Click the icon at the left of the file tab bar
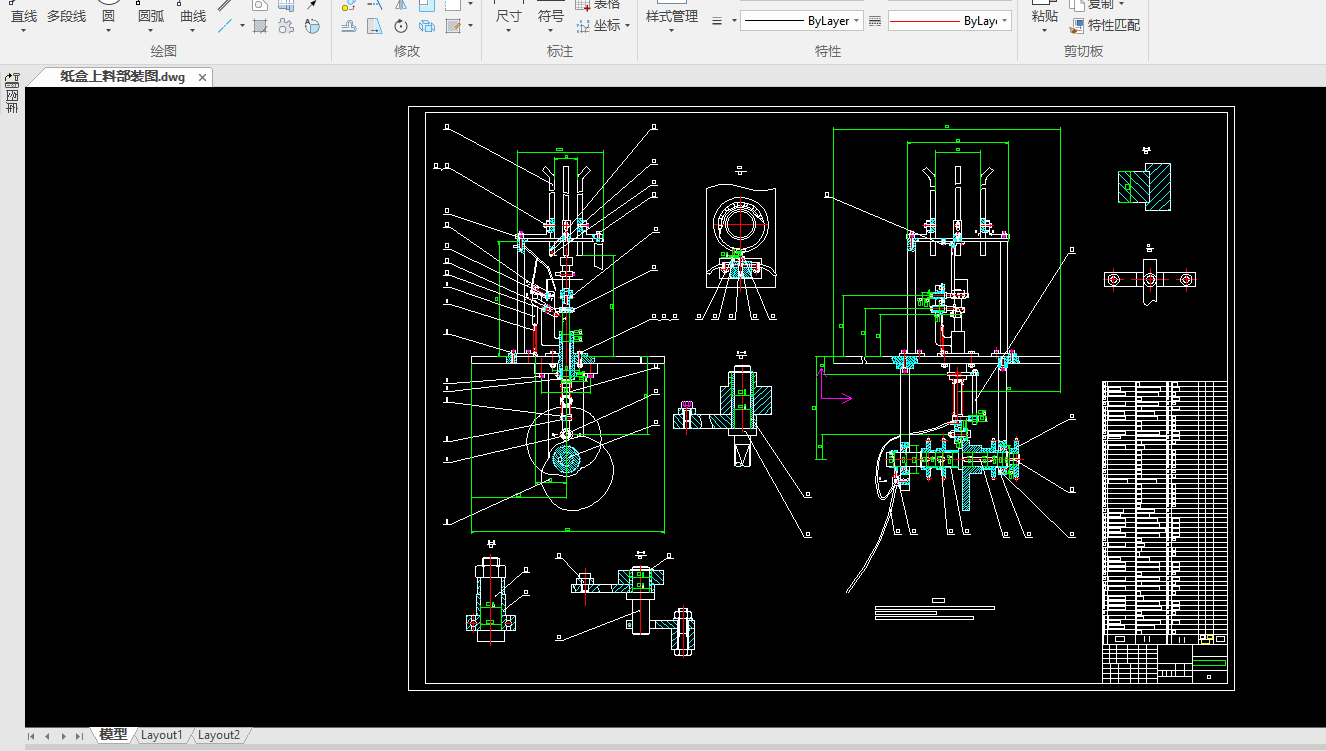Viewport: 1326px width, 751px height. click(x=12, y=78)
